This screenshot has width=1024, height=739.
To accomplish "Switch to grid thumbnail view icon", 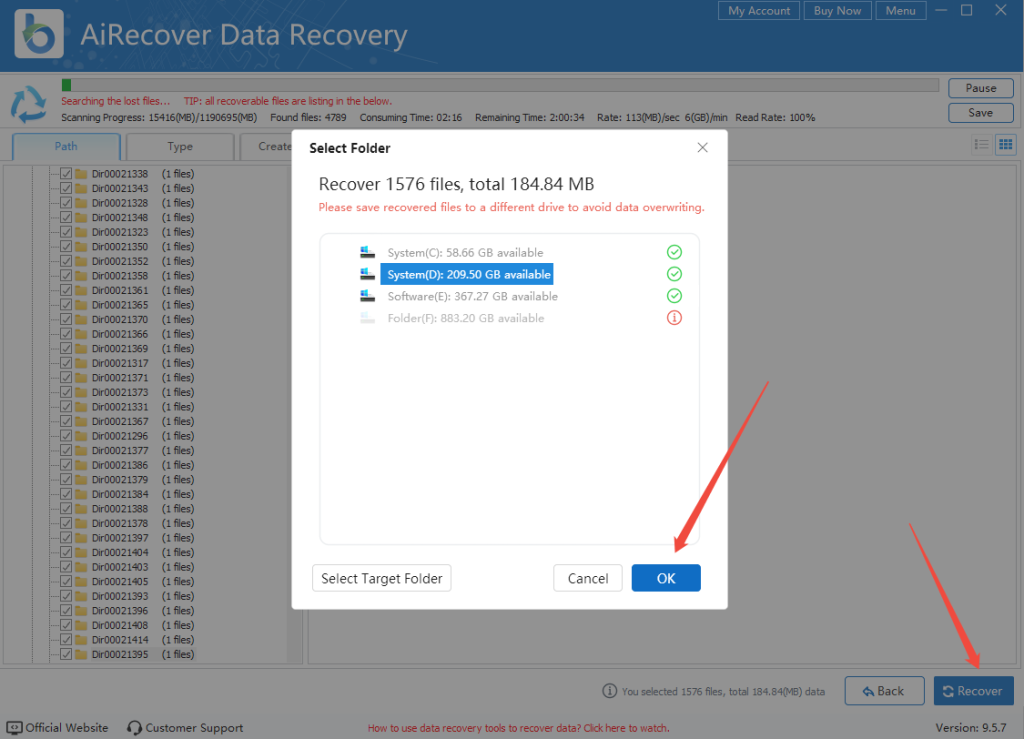I will (x=1005, y=145).
